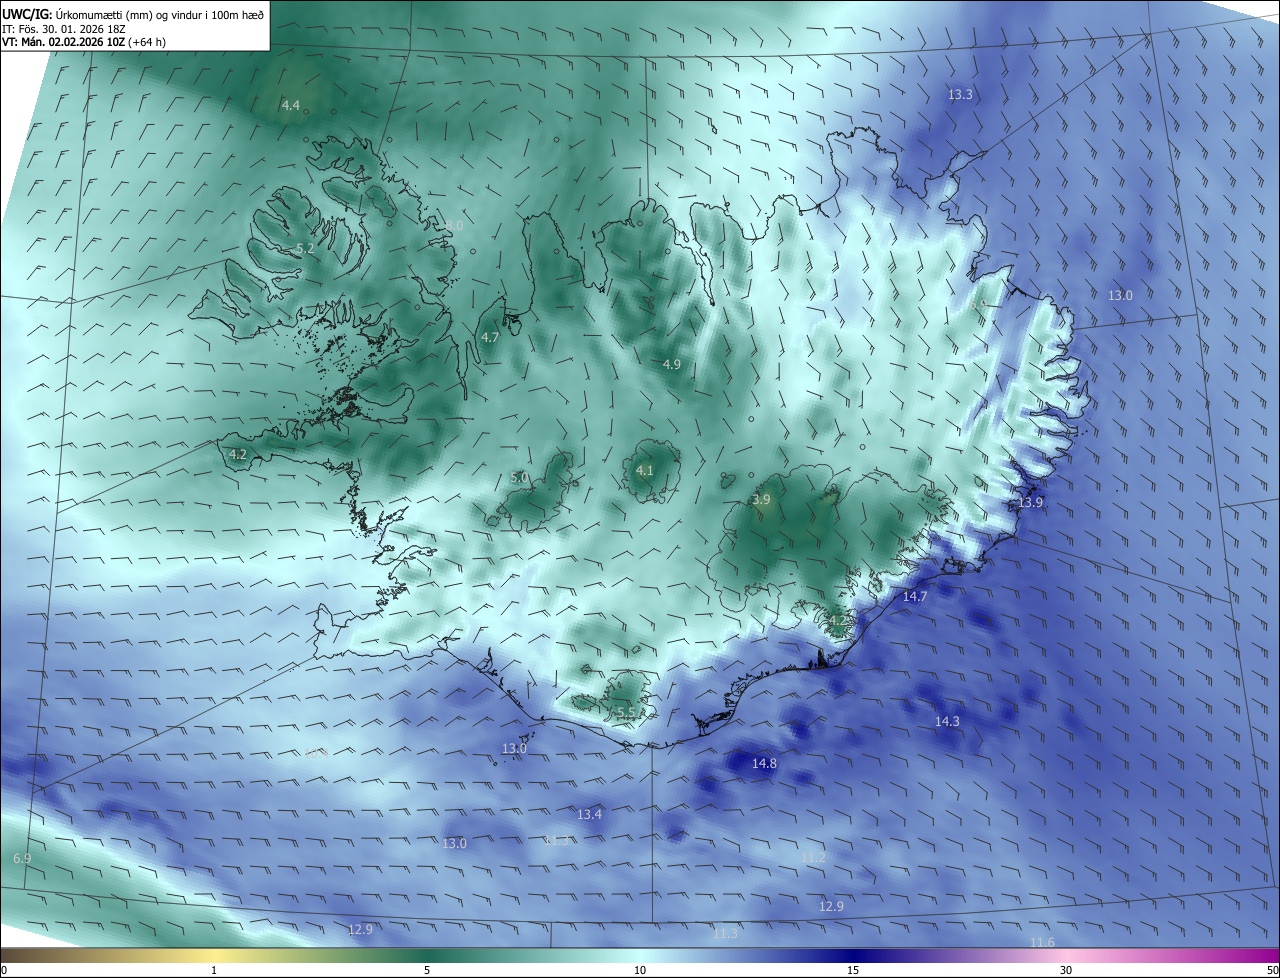Click the 3.9 value label on the map

pyautogui.click(x=761, y=499)
